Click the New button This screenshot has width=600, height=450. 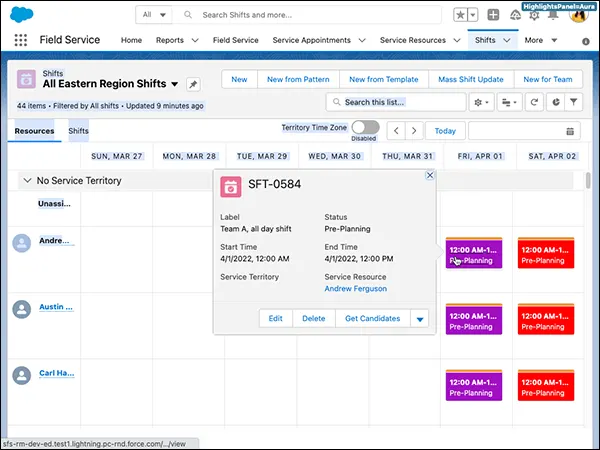239,80
